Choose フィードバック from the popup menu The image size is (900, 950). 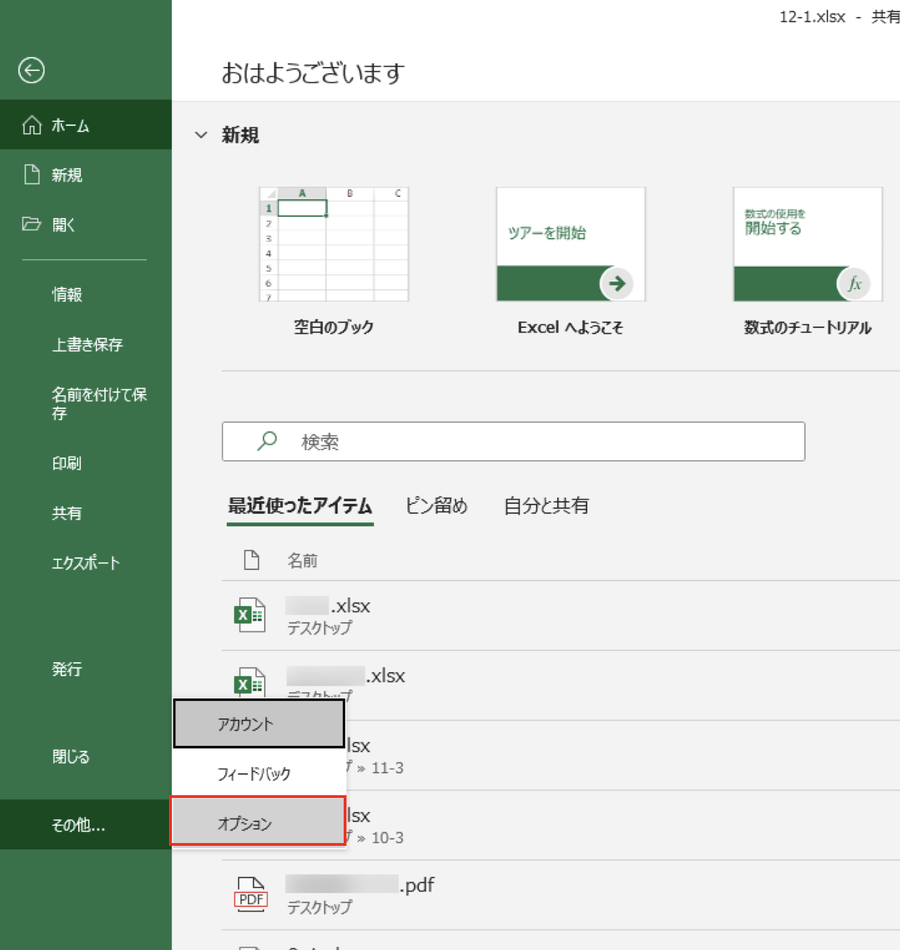(259, 773)
